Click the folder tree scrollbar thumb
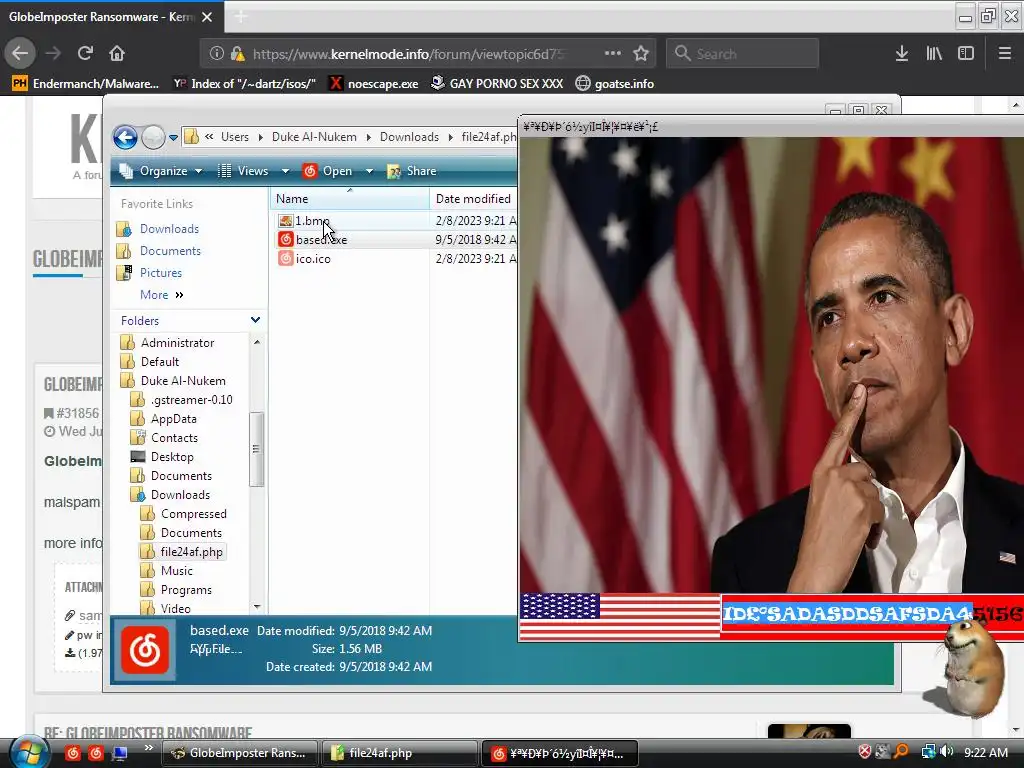The image size is (1024, 768). [256, 449]
